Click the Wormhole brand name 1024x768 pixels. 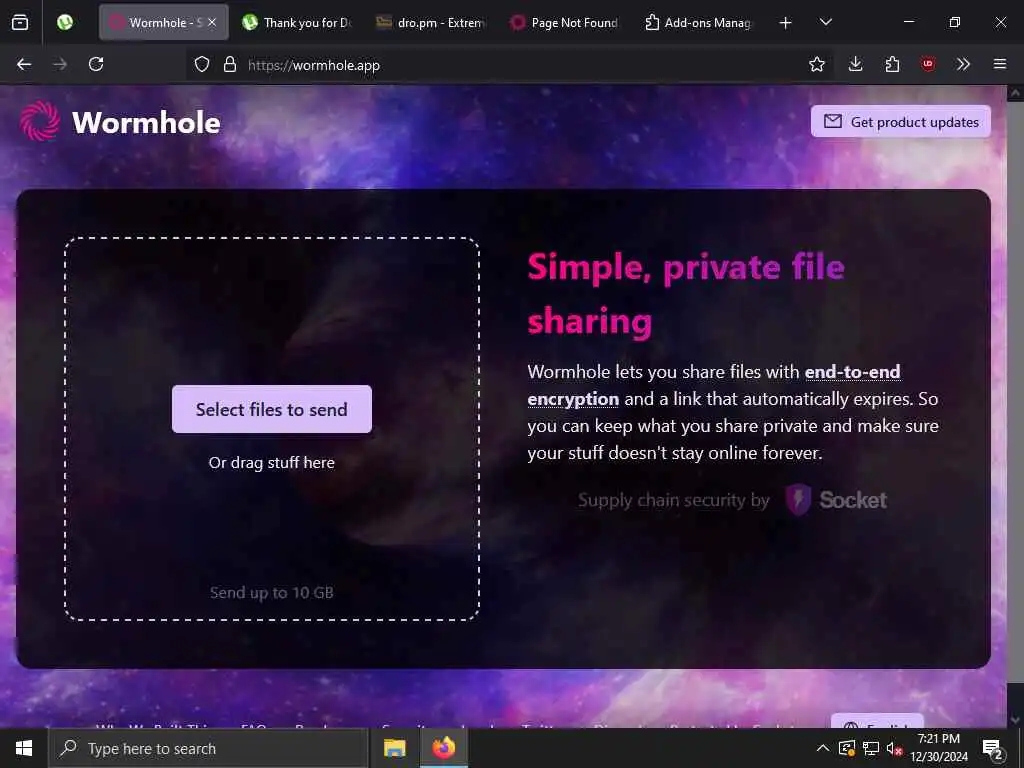pyautogui.click(x=146, y=123)
